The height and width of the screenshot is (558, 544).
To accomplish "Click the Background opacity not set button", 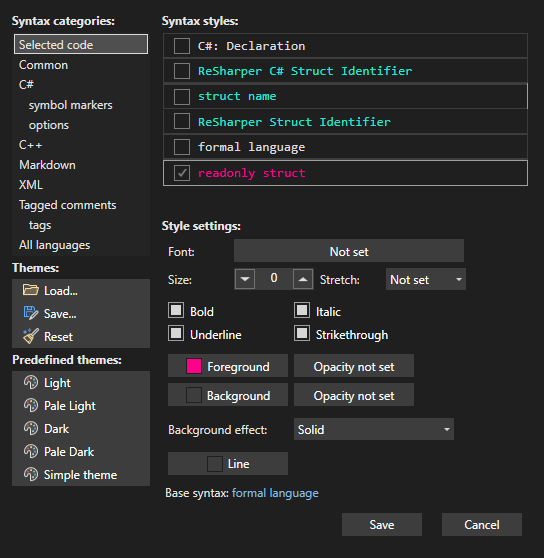I will coord(354,395).
